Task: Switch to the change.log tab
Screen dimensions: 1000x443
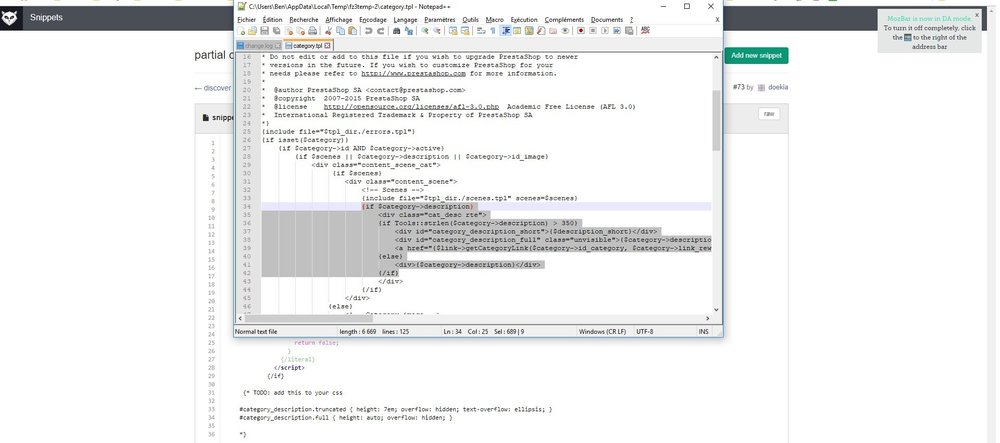Action: point(258,46)
